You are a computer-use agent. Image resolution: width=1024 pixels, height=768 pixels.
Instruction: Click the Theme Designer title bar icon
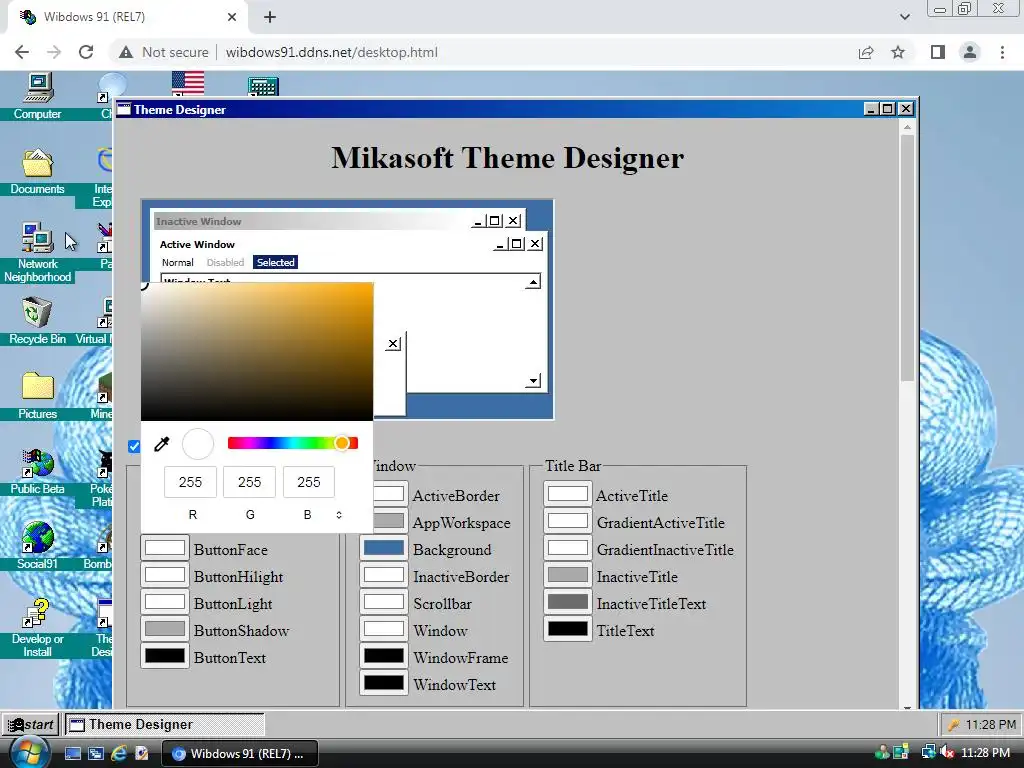click(x=123, y=109)
